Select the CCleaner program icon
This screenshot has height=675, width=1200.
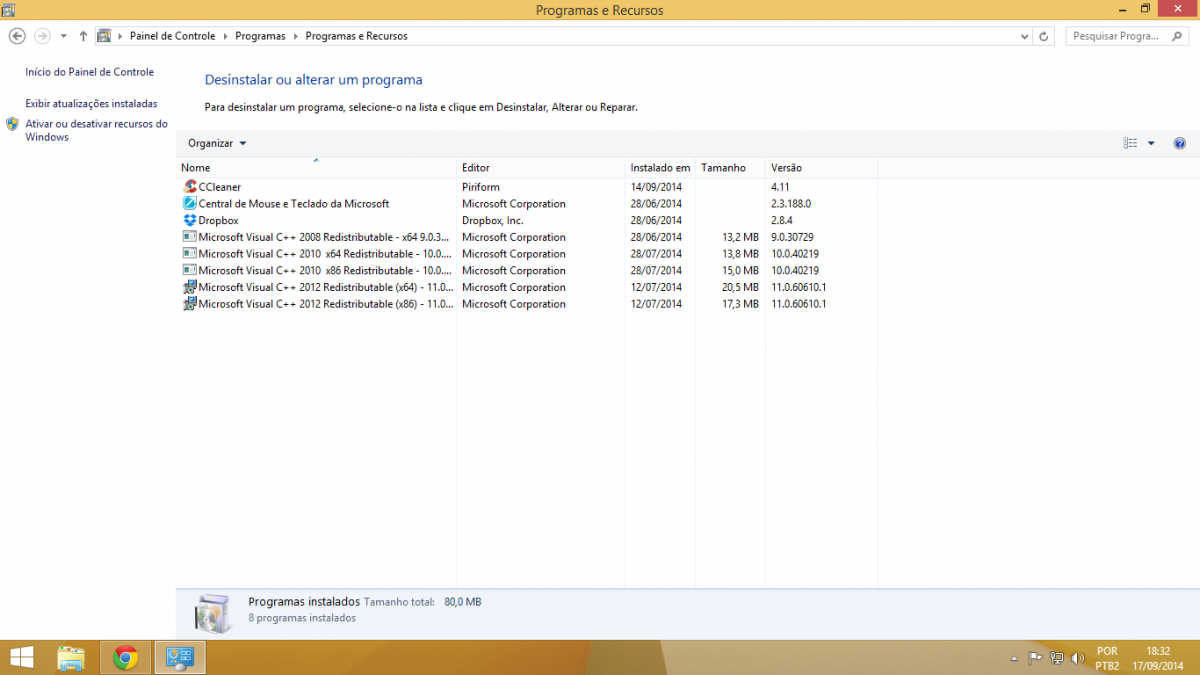(x=190, y=187)
